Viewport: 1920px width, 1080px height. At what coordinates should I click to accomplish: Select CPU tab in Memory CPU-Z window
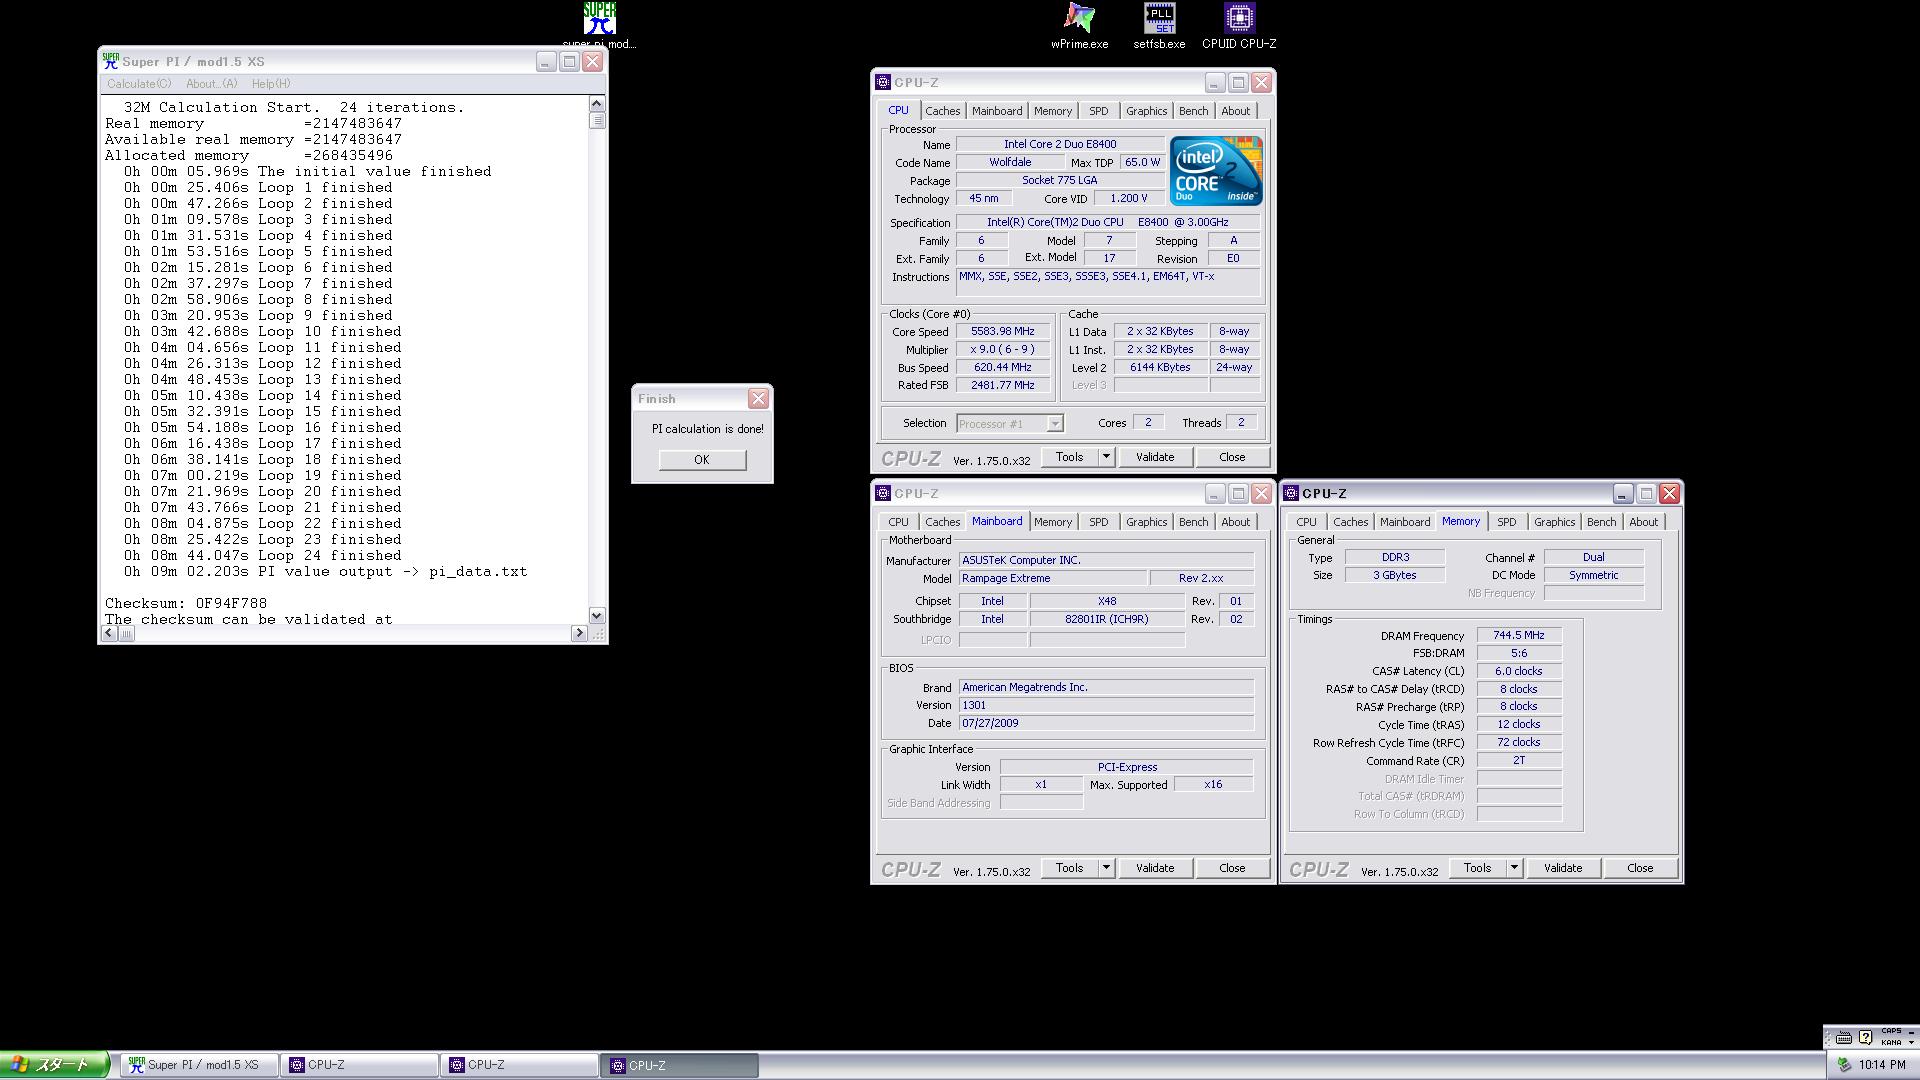pyautogui.click(x=1306, y=522)
